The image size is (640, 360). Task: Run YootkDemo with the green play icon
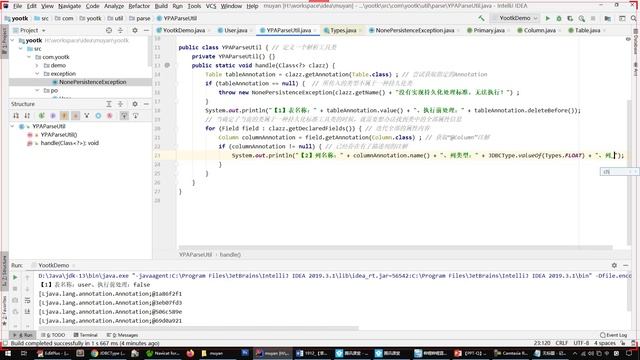pyautogui.click(x=548, y=18)
